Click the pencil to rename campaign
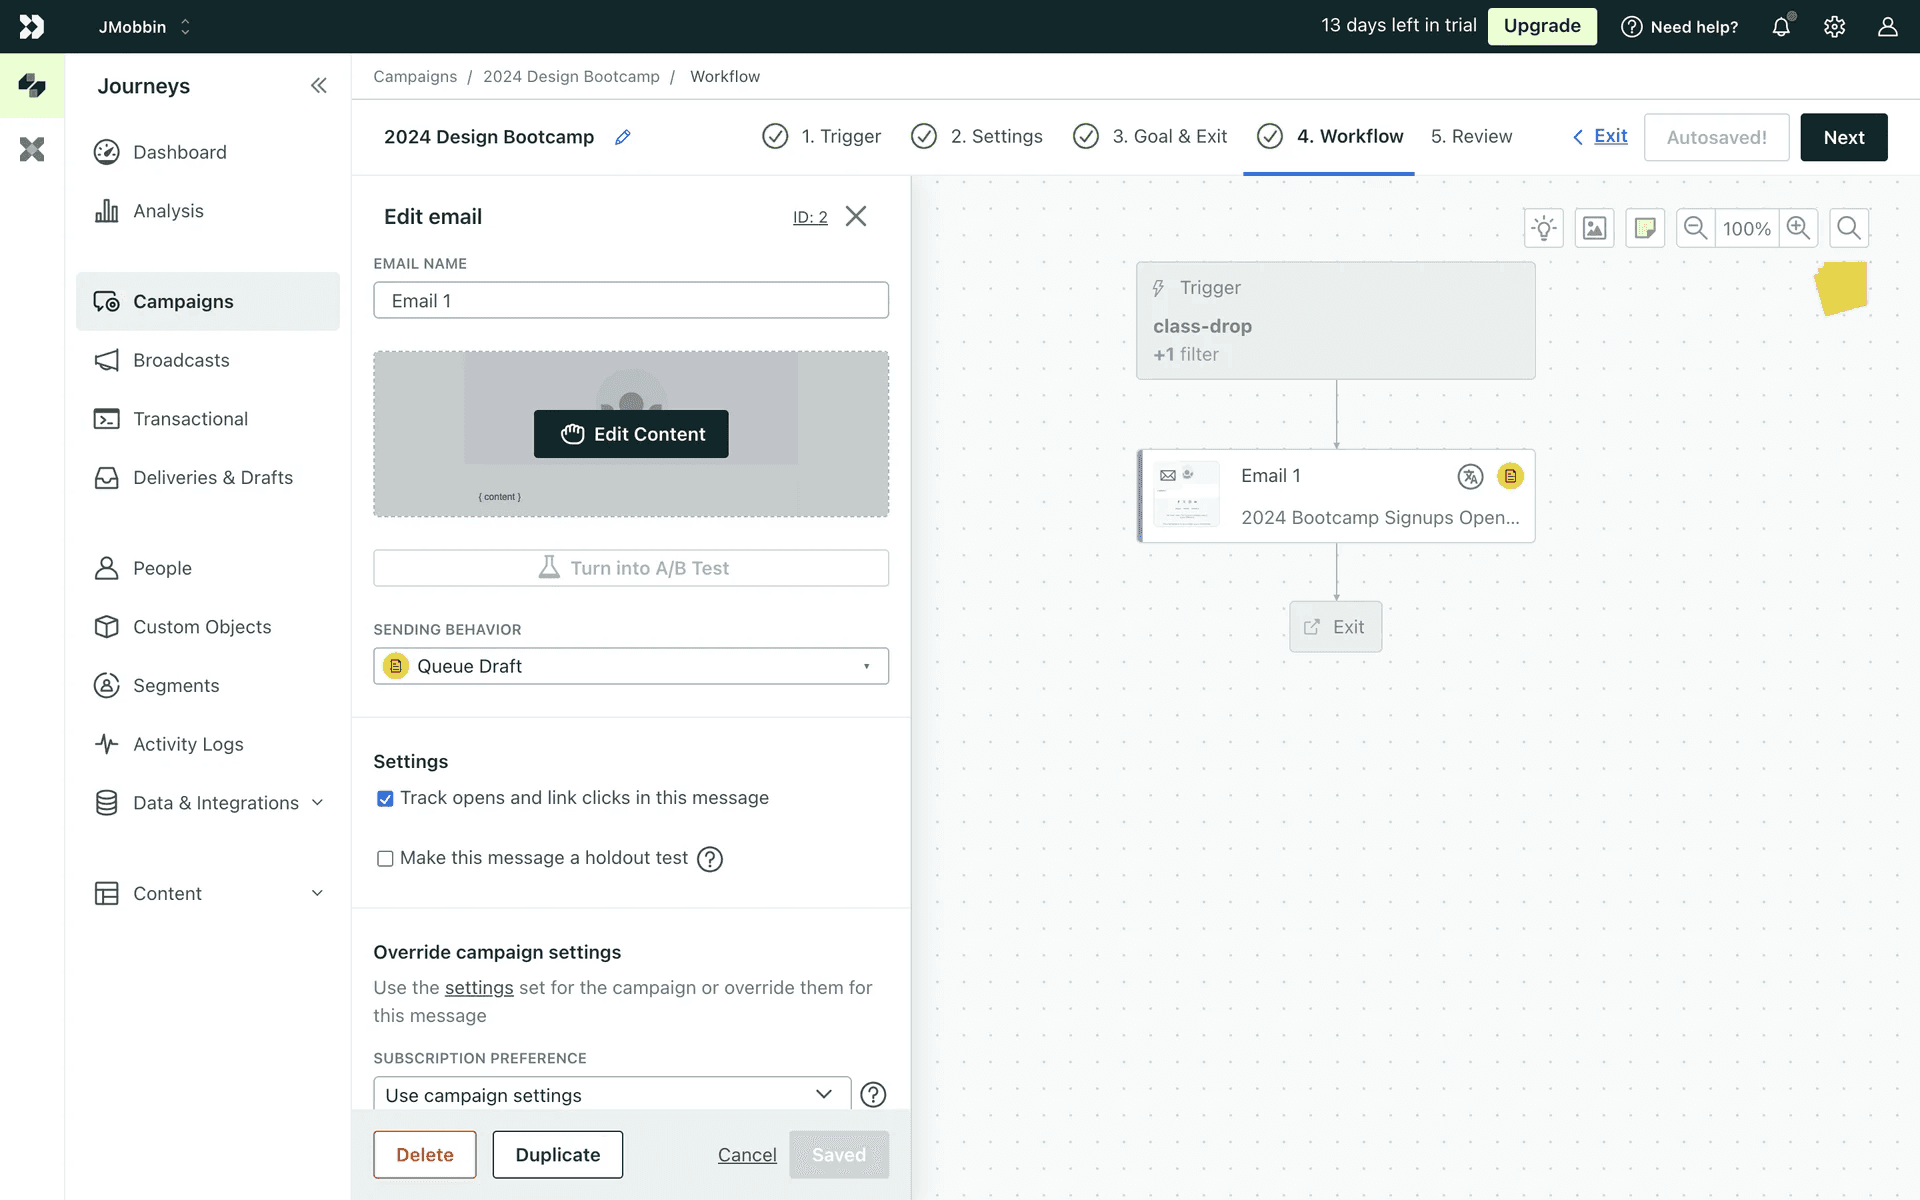The image size is (1920, 1200). tap(622, 137)
